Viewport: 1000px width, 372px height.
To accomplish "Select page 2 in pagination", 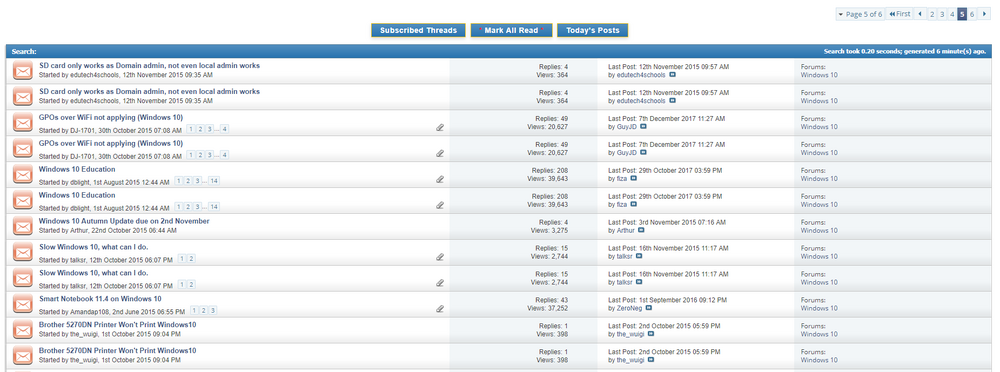I will pos(932,14).
